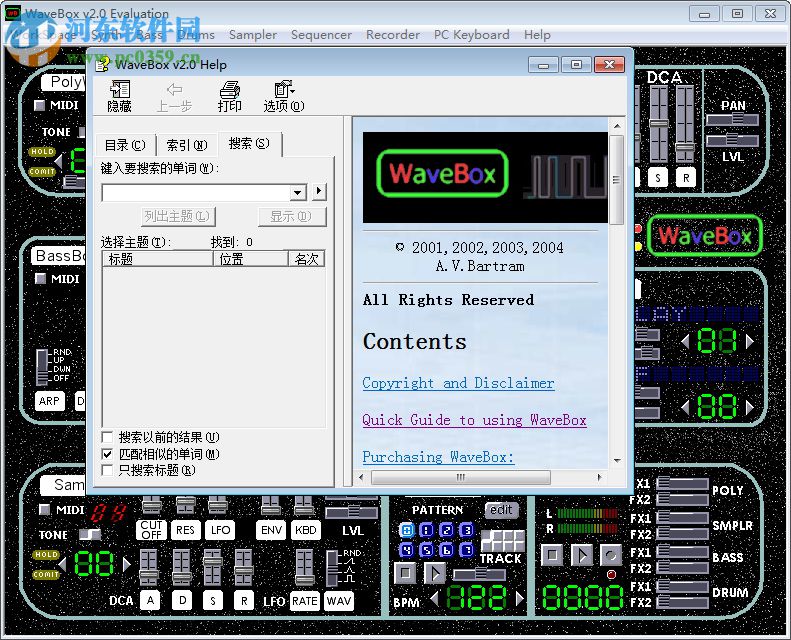Click the search expression arrow button
Image resolution: width=791 pixels, height=640 pixels.
coord(319,191)
